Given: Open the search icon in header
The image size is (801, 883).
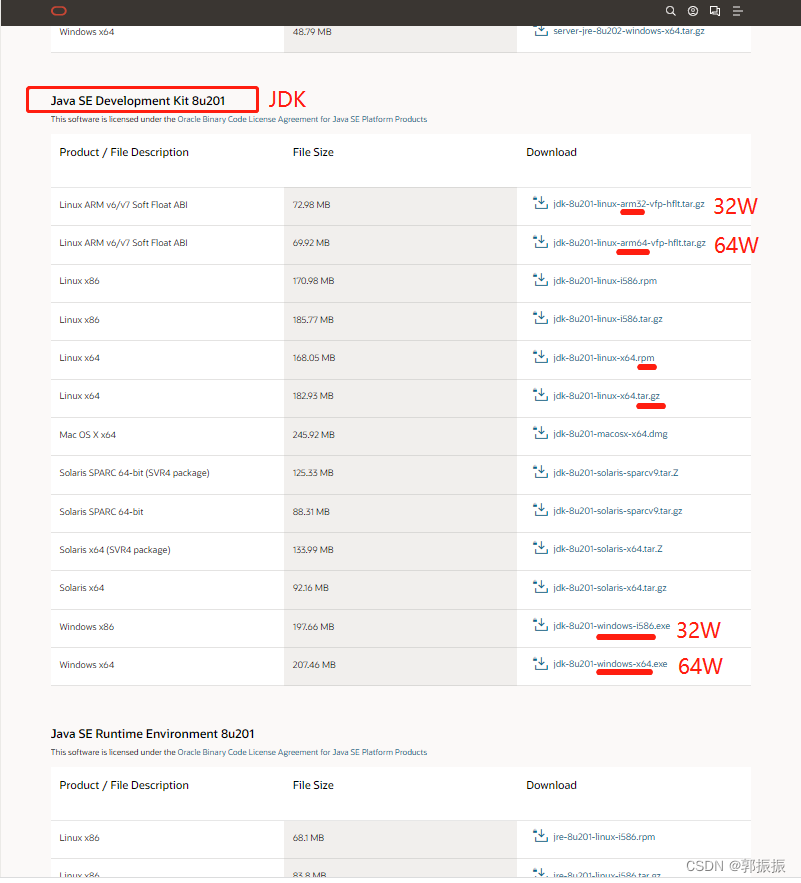Looking at the screenshot, I should point(670,11).
